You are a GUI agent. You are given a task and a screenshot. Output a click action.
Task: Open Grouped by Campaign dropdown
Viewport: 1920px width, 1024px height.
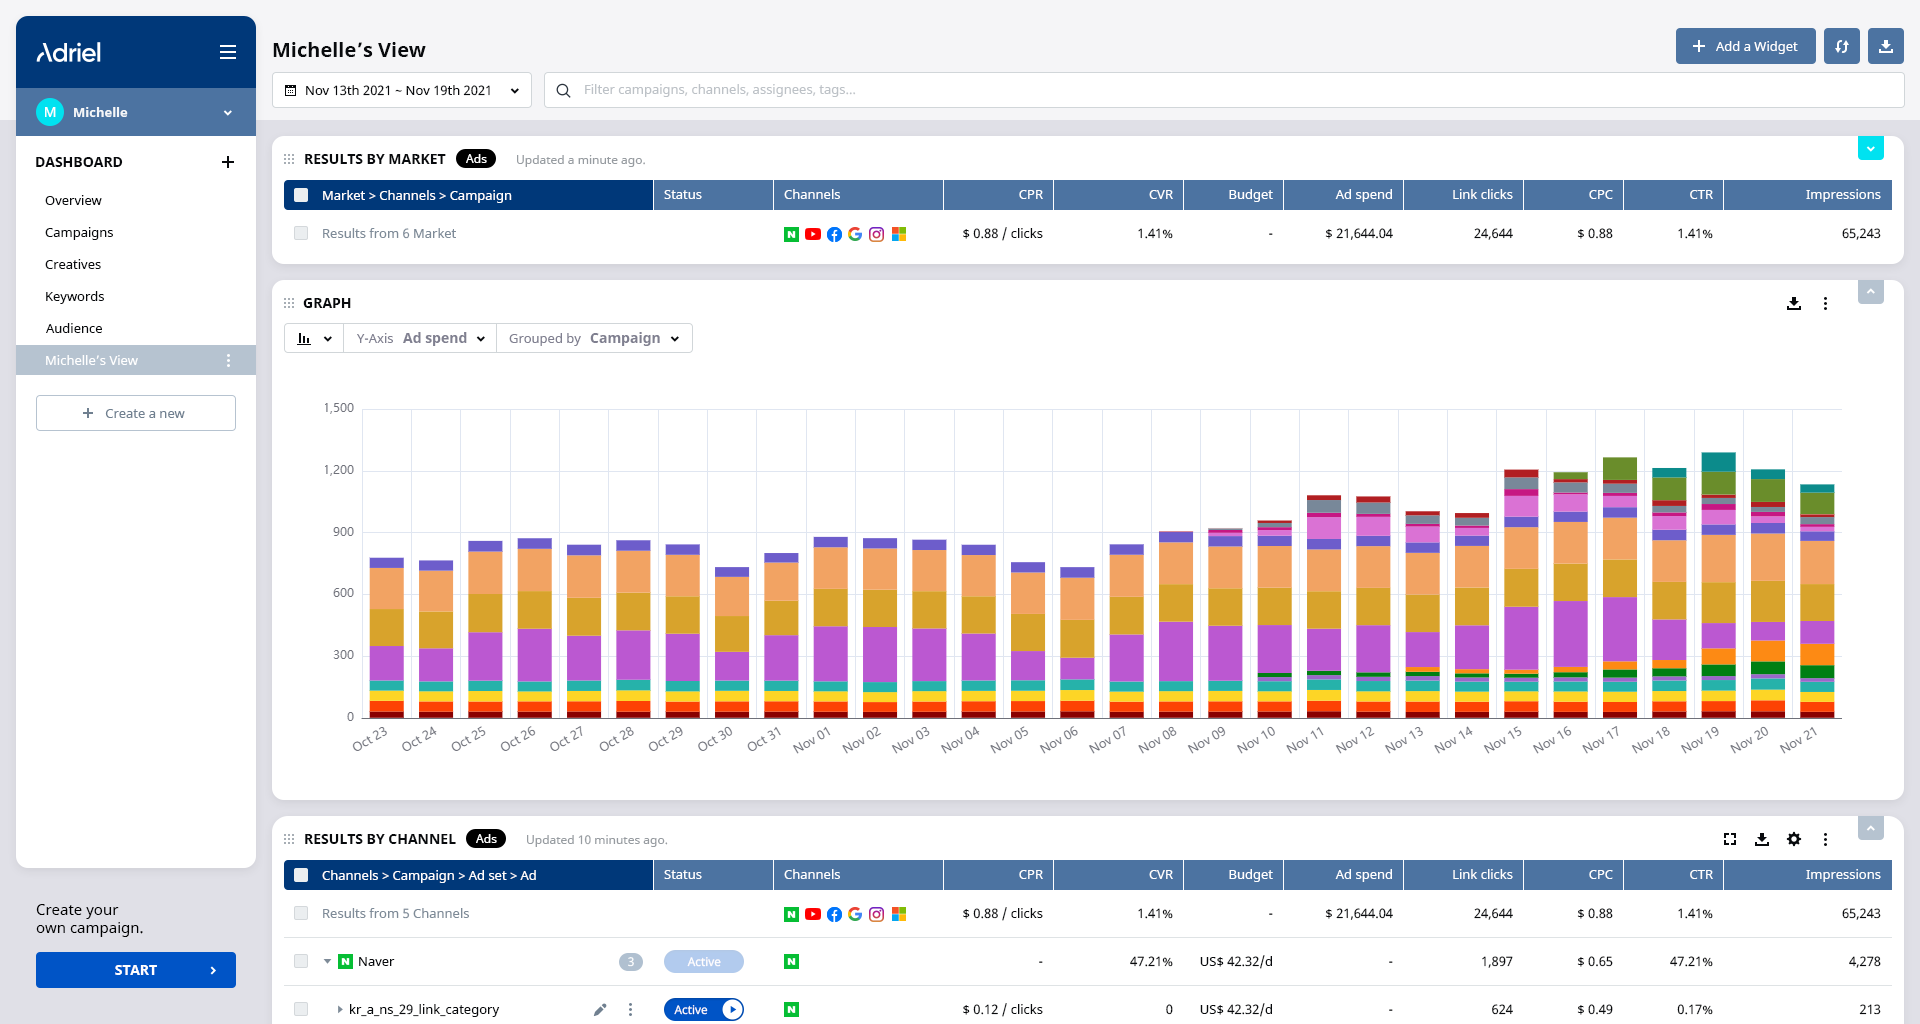point(594,338)
